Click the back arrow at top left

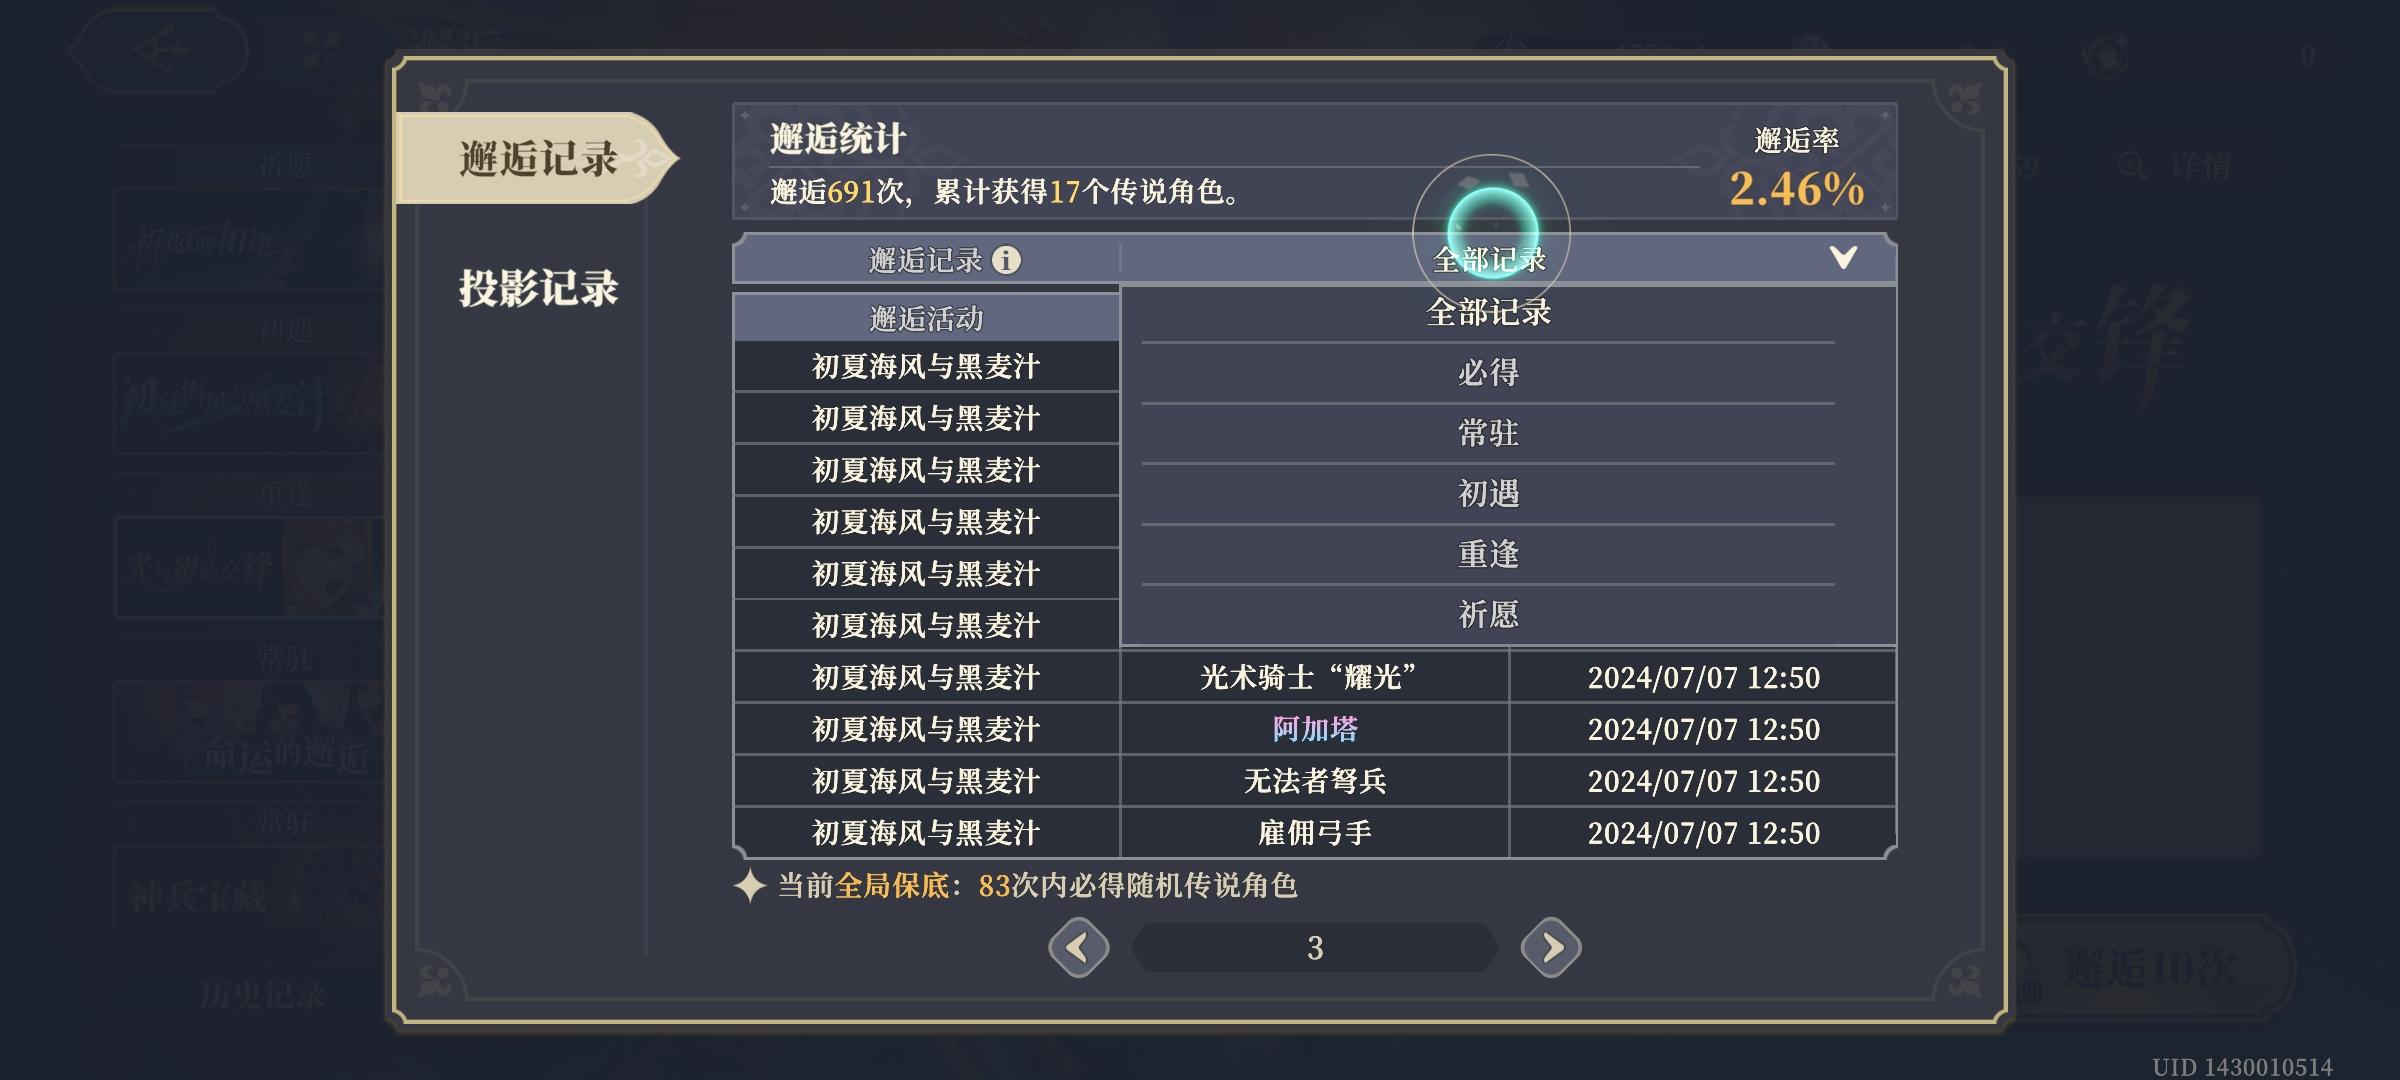160,50
